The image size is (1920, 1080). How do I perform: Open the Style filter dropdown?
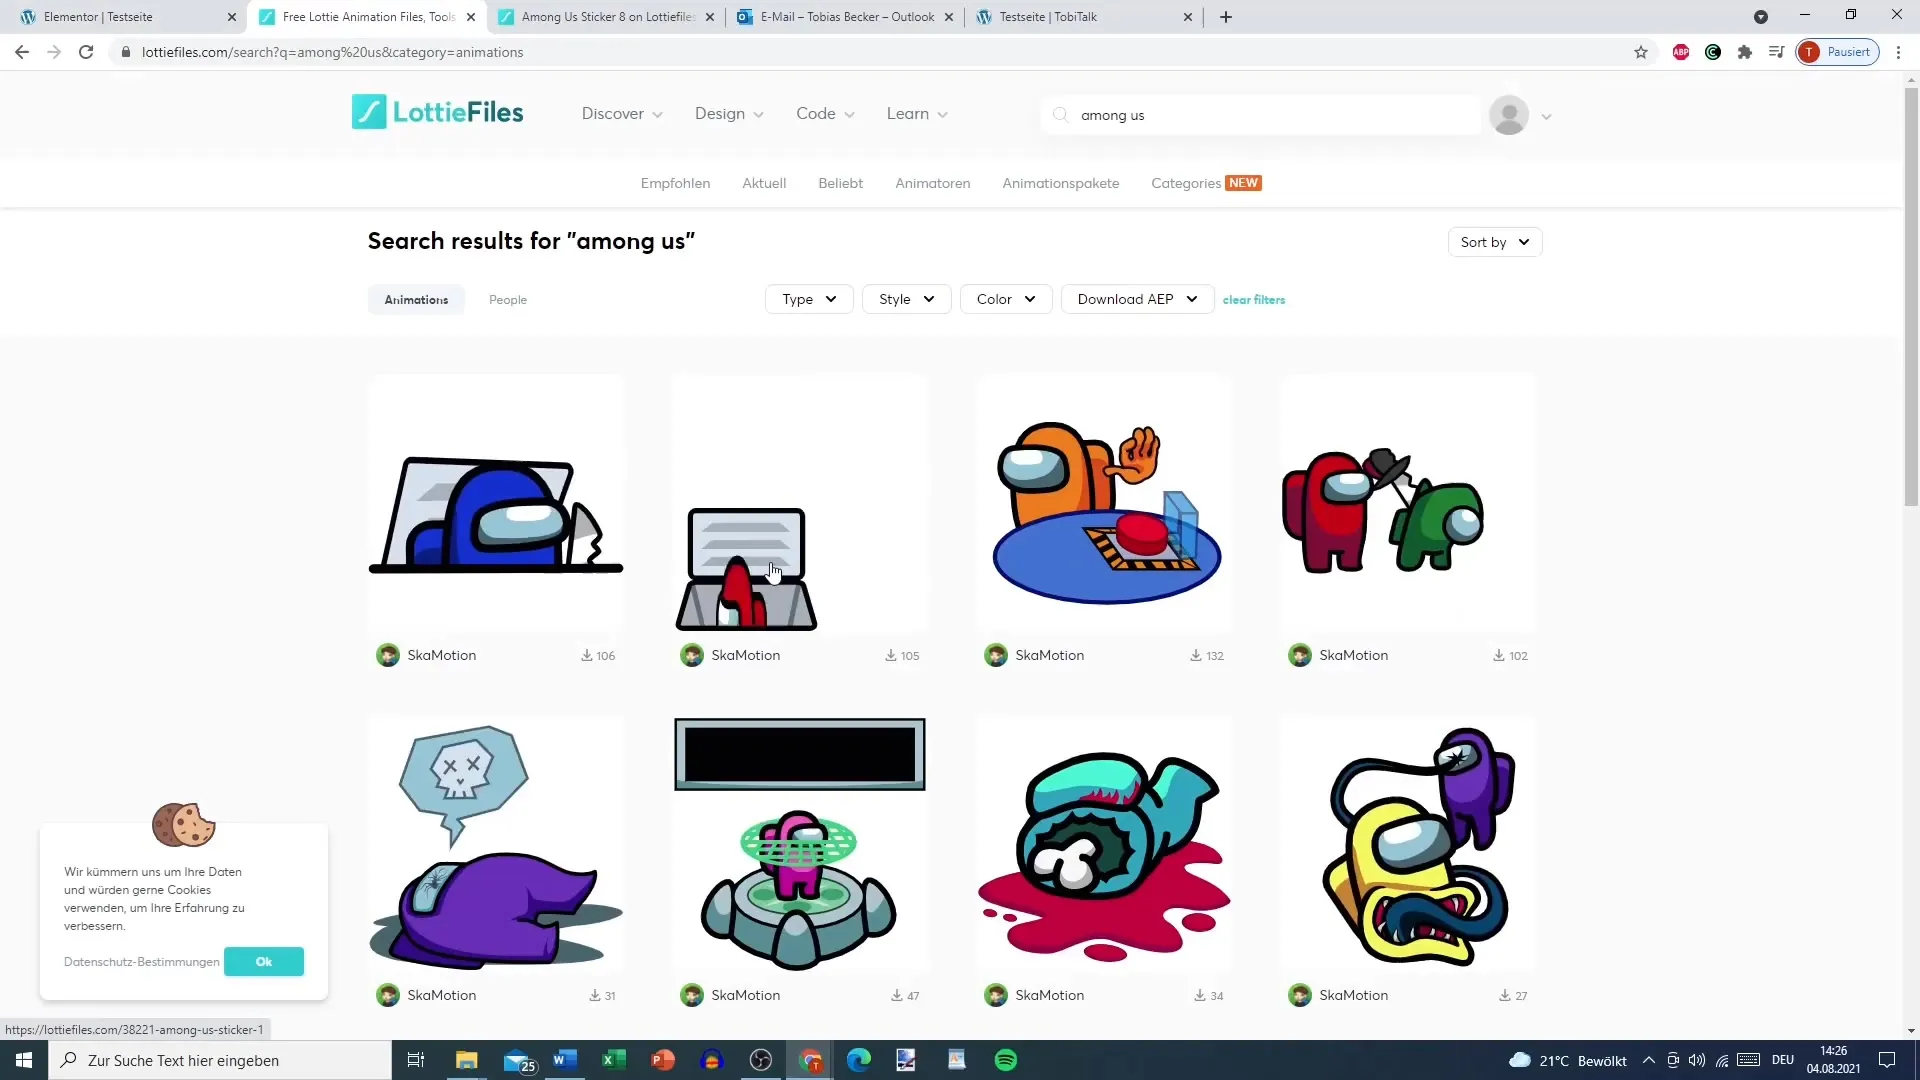click(x=907, y=299)
